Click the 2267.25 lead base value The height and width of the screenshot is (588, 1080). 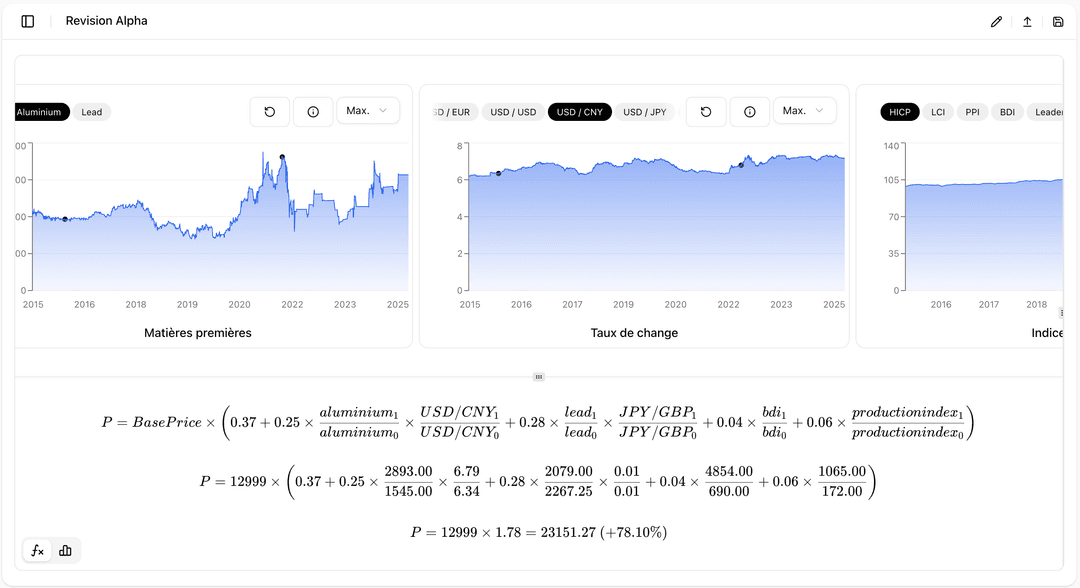(568, 491)
